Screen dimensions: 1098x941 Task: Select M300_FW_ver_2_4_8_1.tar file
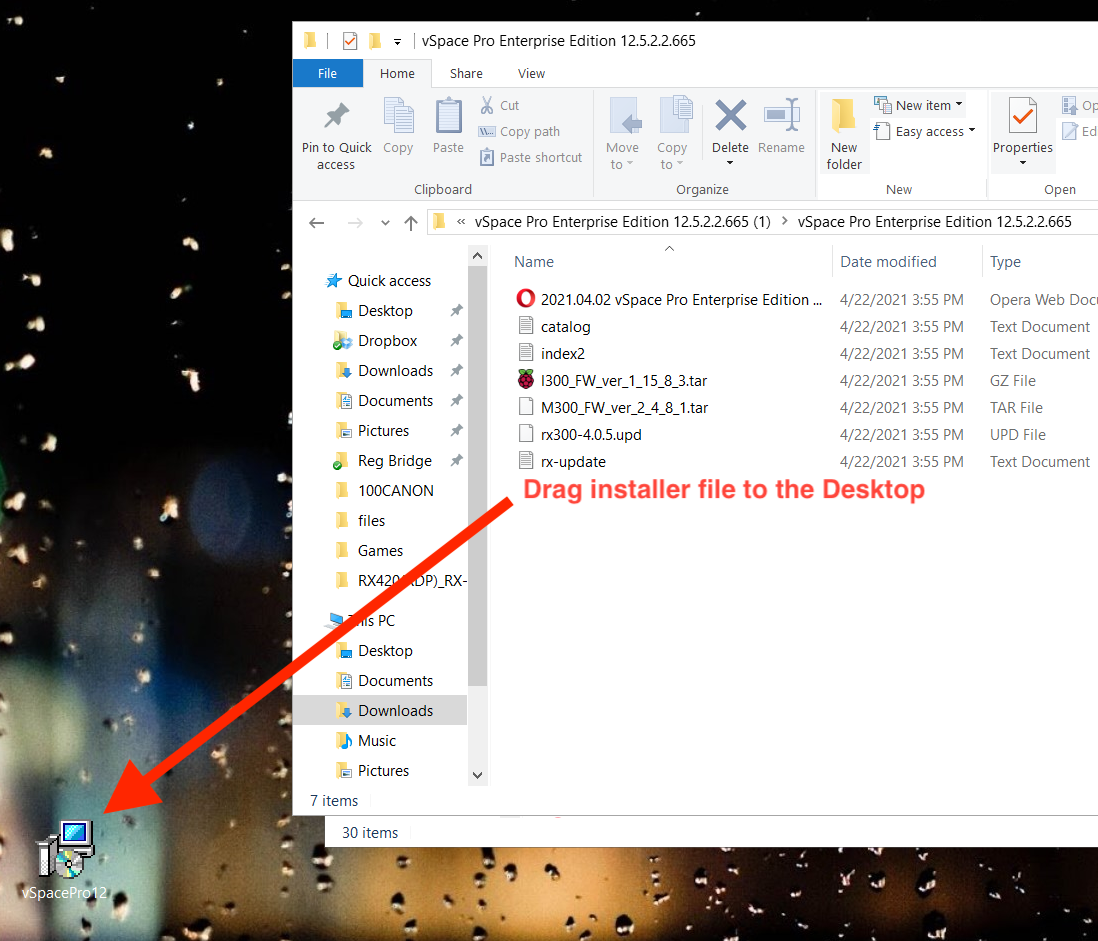point(613,407)
